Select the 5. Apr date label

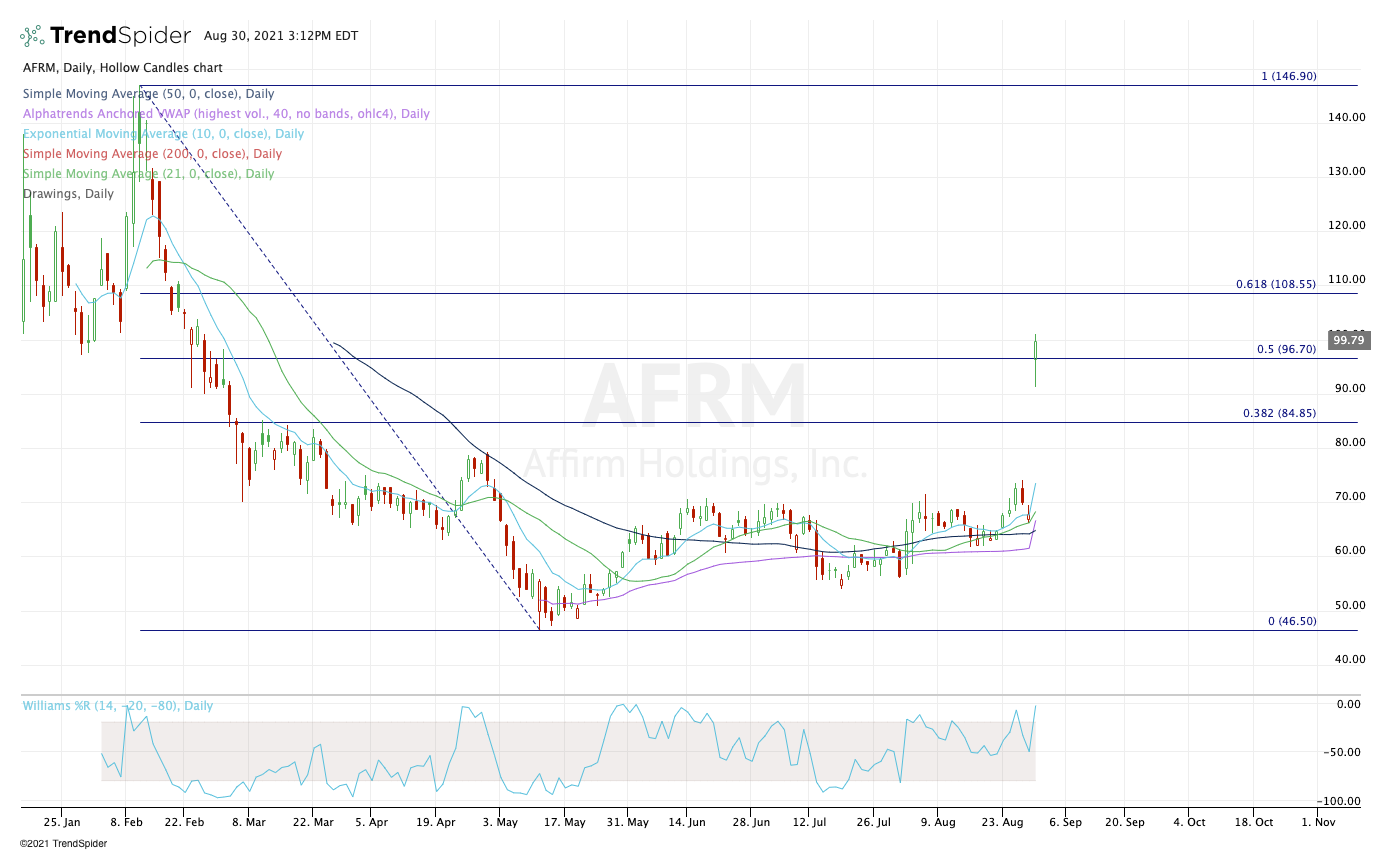point(371,822)
